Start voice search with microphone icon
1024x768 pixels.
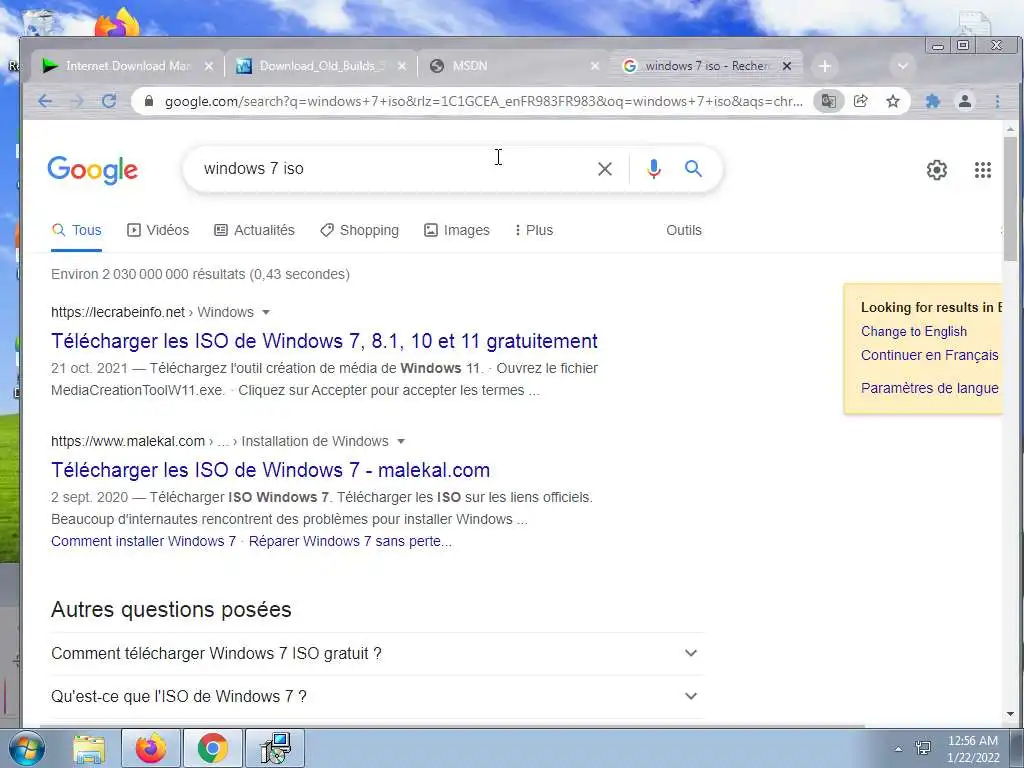coord(654,169)
